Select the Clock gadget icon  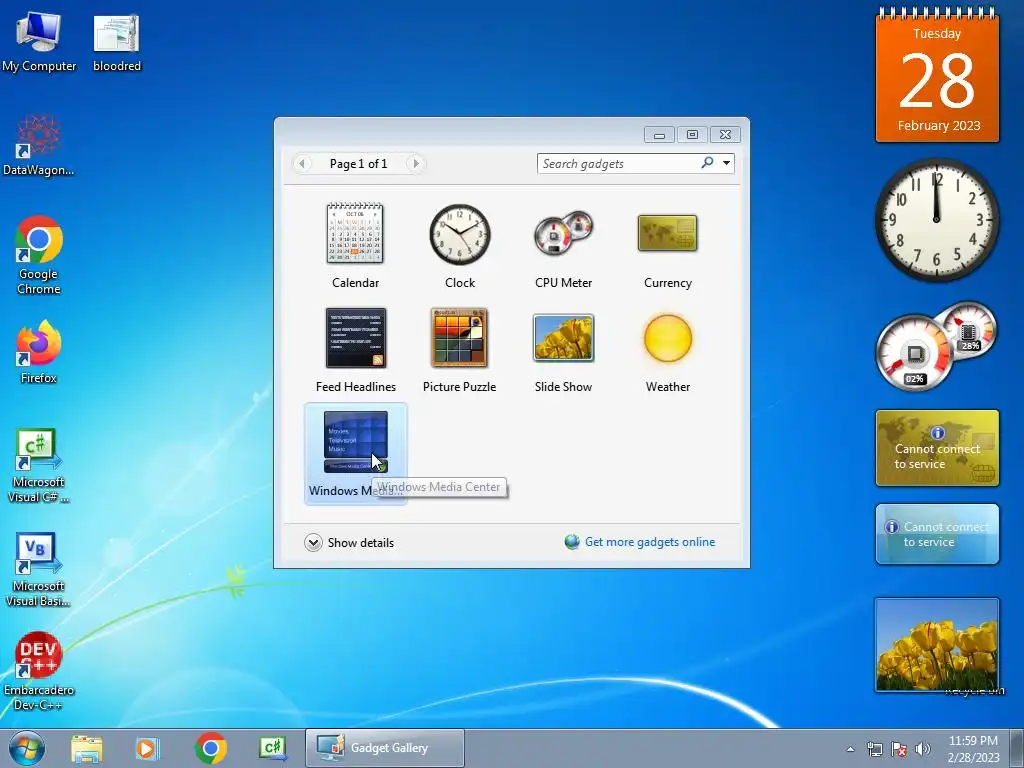(460, 234)
